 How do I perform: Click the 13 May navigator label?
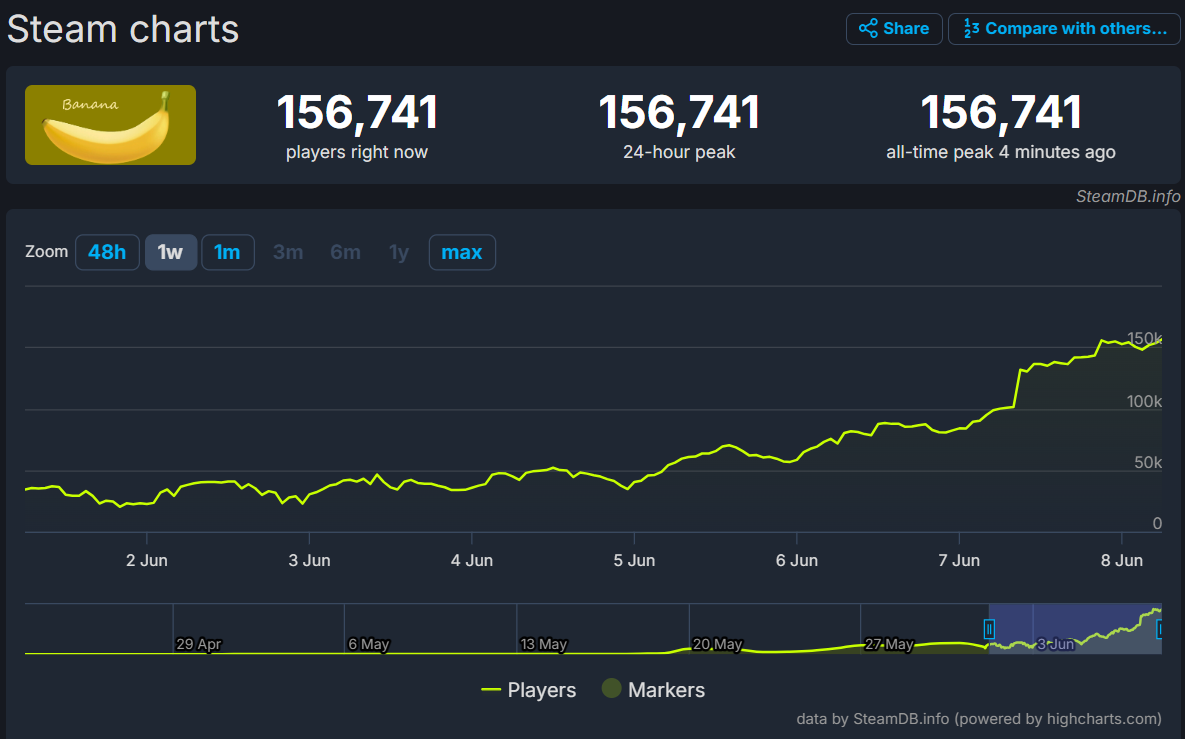point(543,644)
